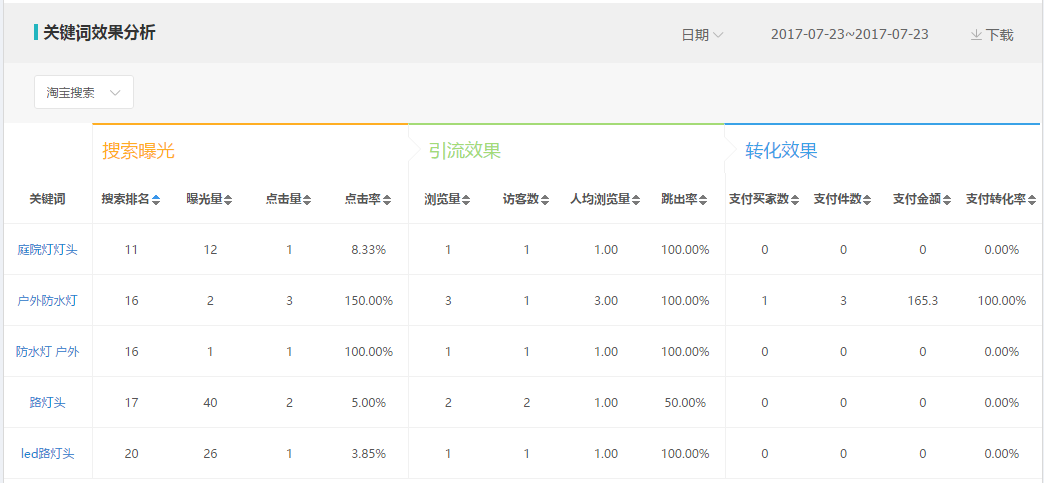Screen dimensions: 1044x483
Task: Open keyword link 户外防水灯
Action: pos(47,301)
